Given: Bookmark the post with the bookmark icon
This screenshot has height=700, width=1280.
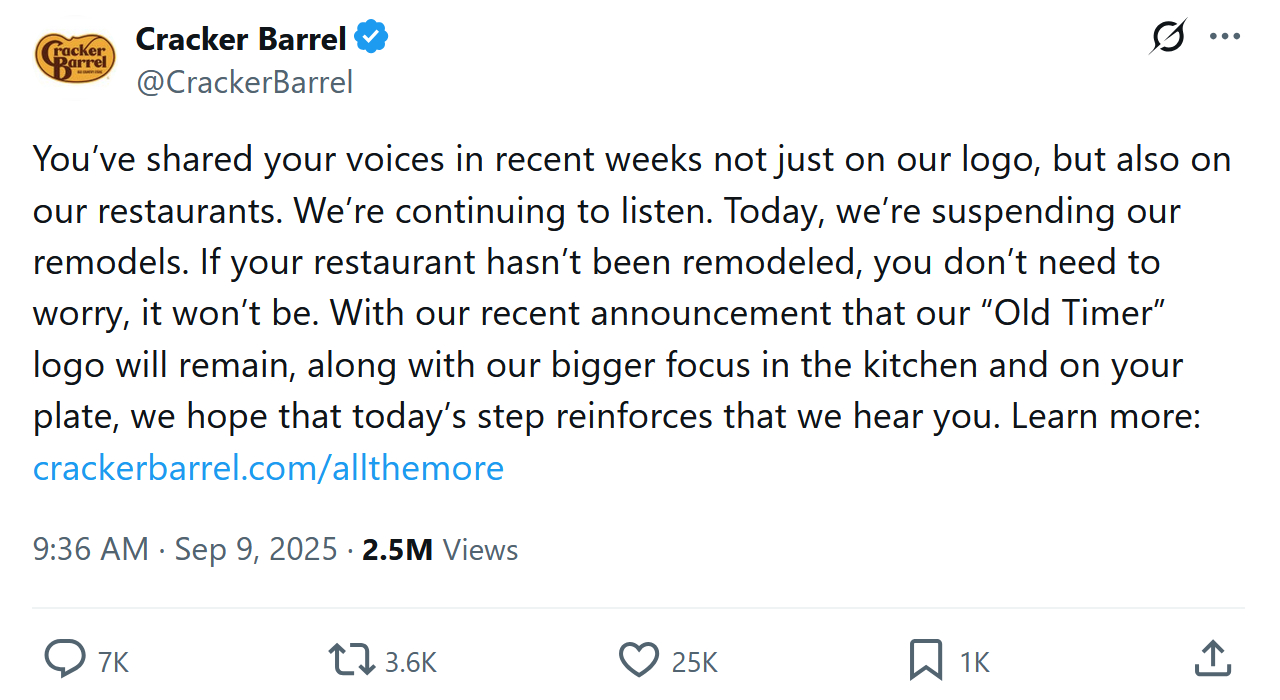Looking at the screenshot, I should 925,660.
